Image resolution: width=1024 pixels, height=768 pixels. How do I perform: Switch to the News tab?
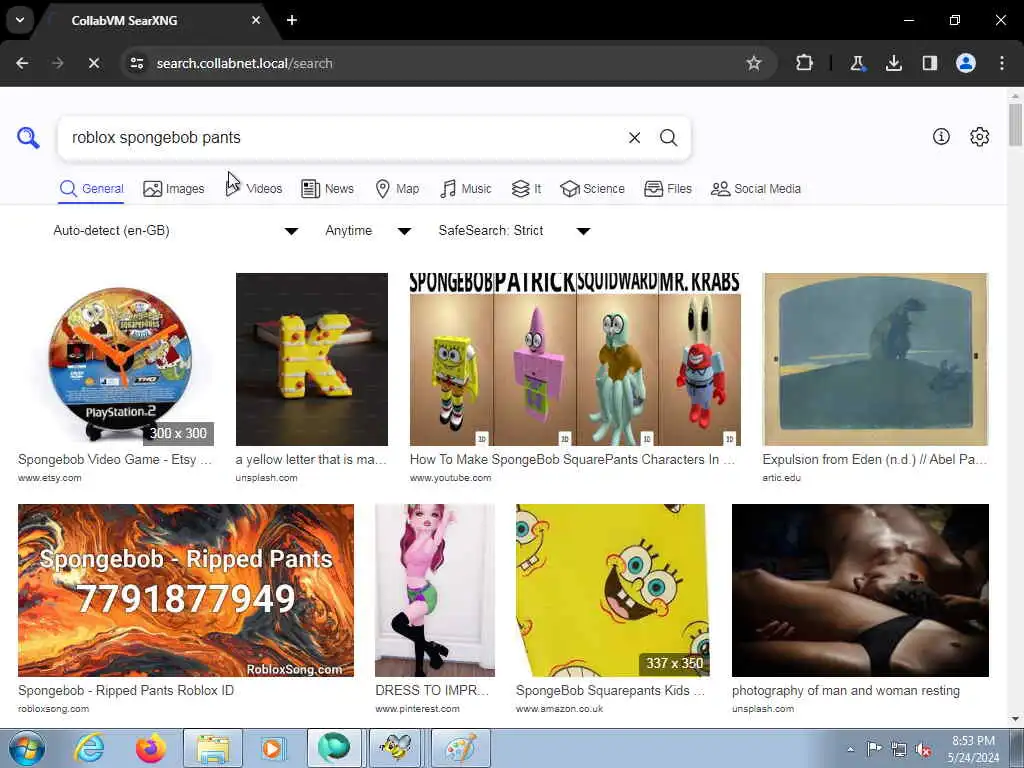coord(327,189)
